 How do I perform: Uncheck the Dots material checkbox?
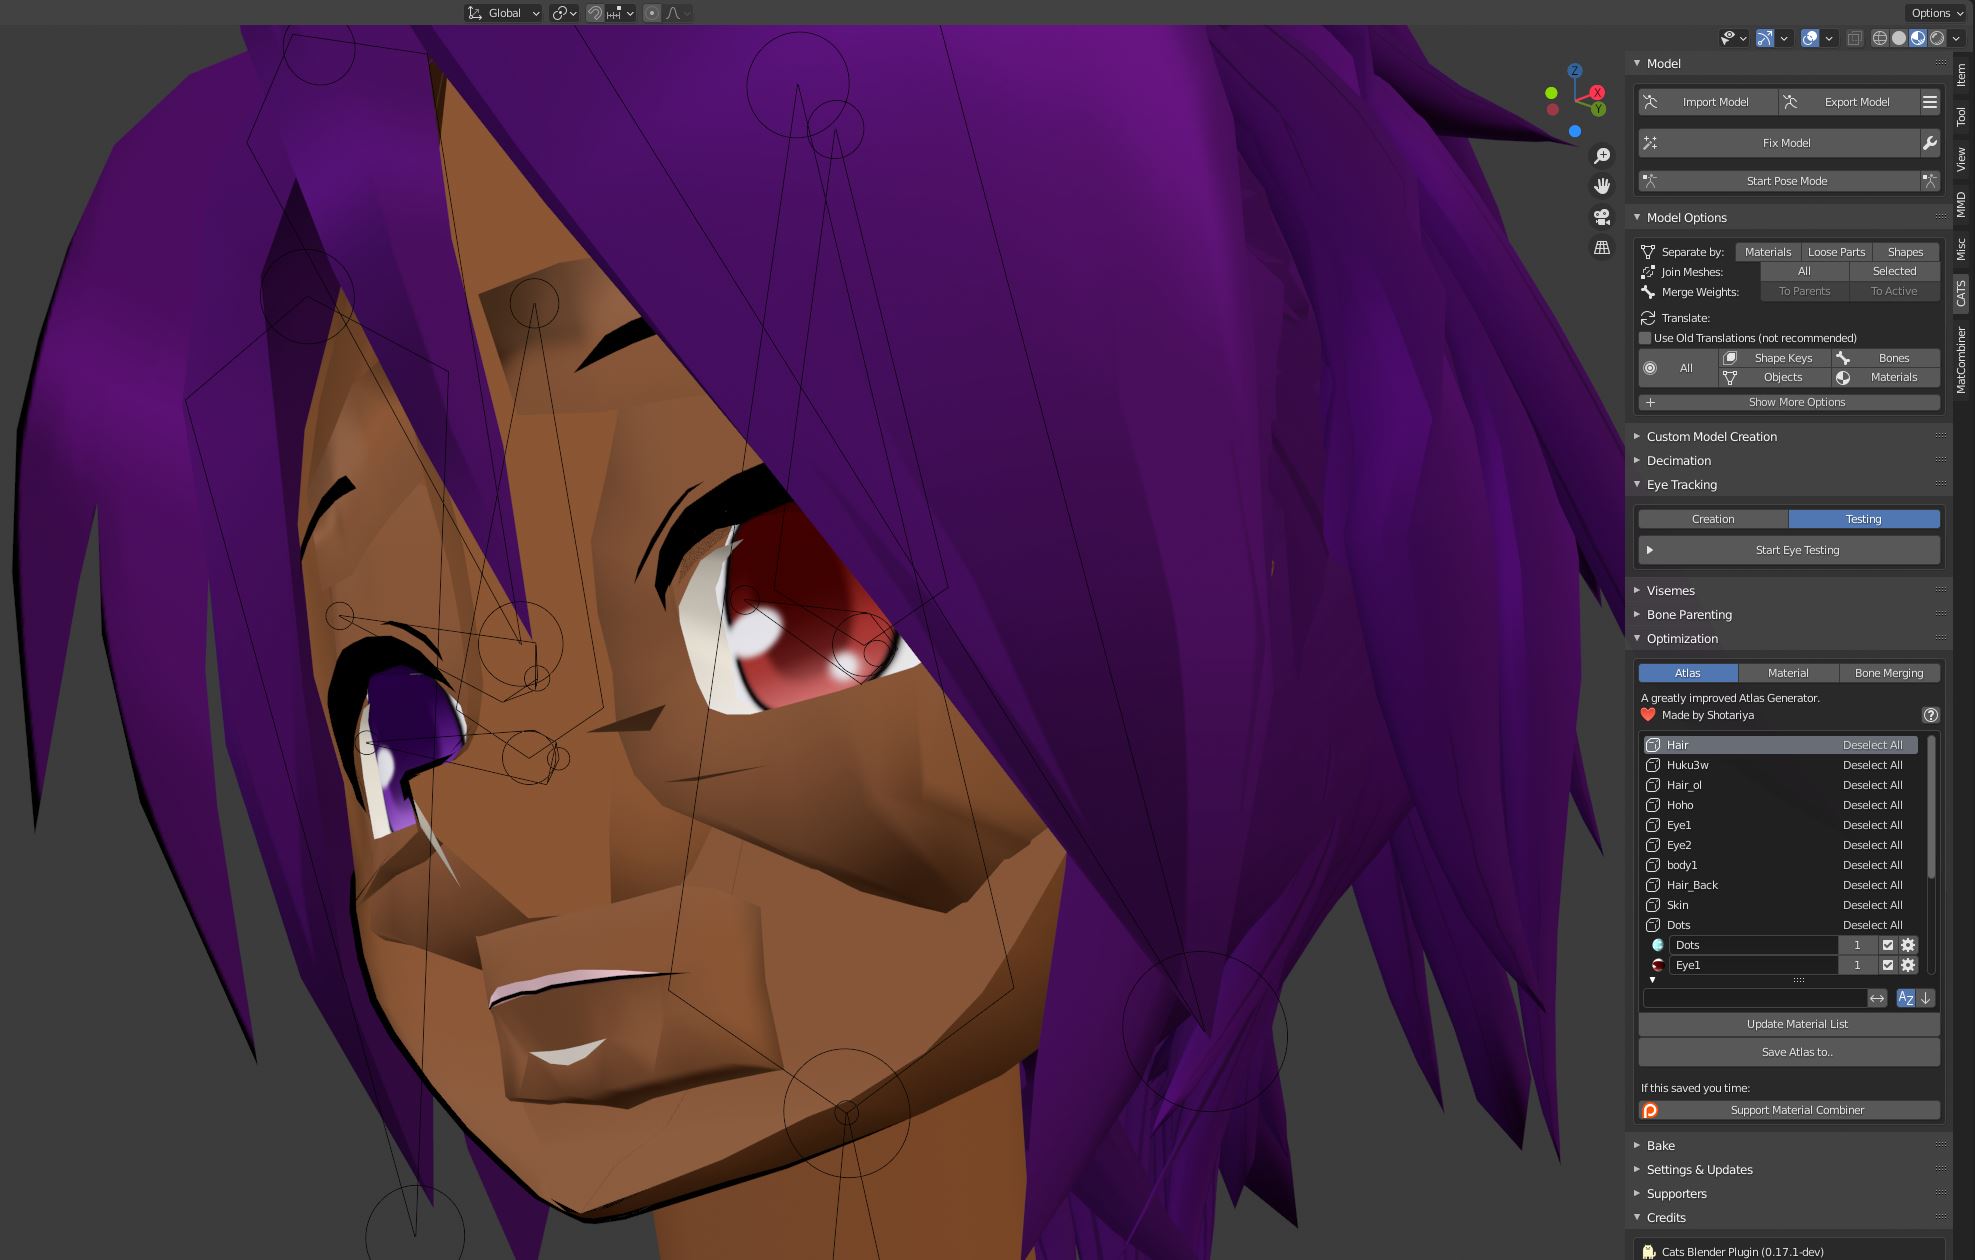[x=1888, y=945]
